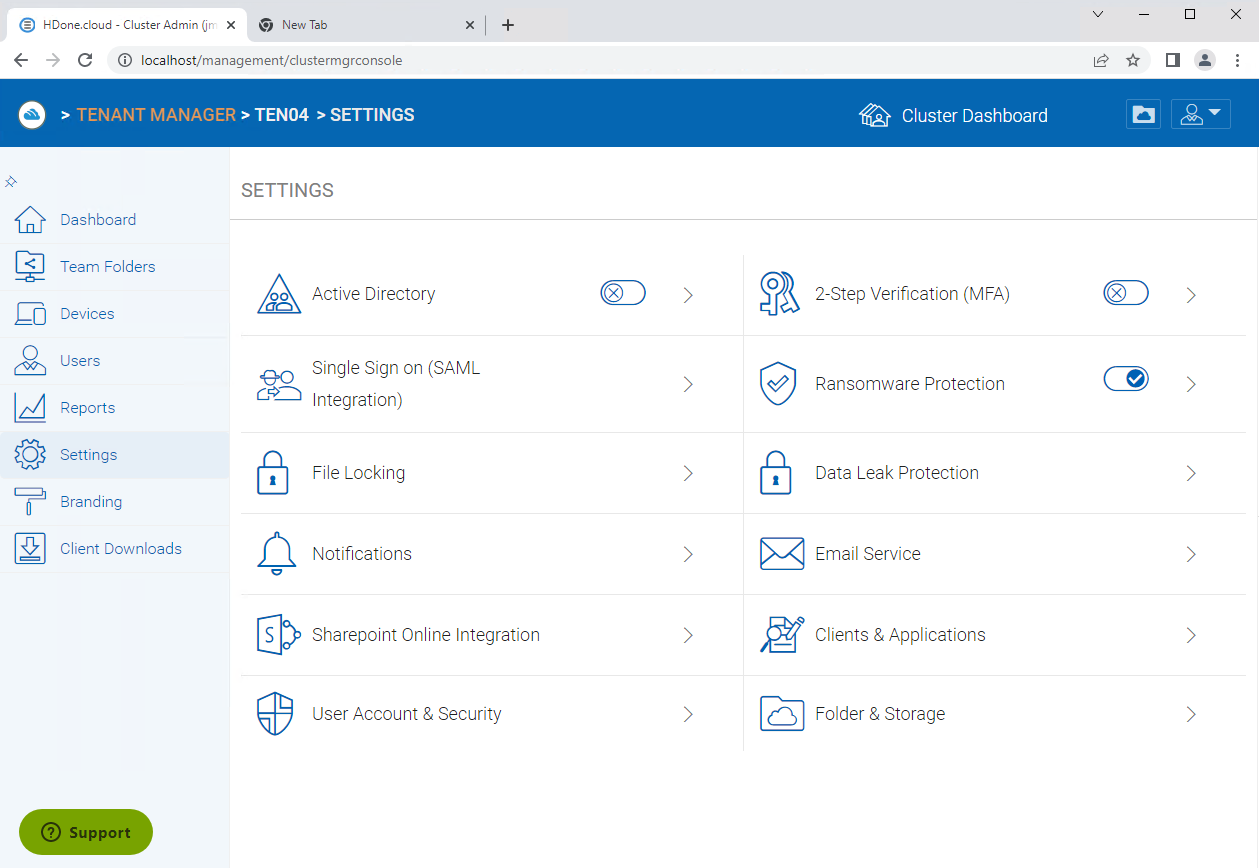Expand Ransomware Protection with its chevron

pyautogui.click(x=1191, y=384)
